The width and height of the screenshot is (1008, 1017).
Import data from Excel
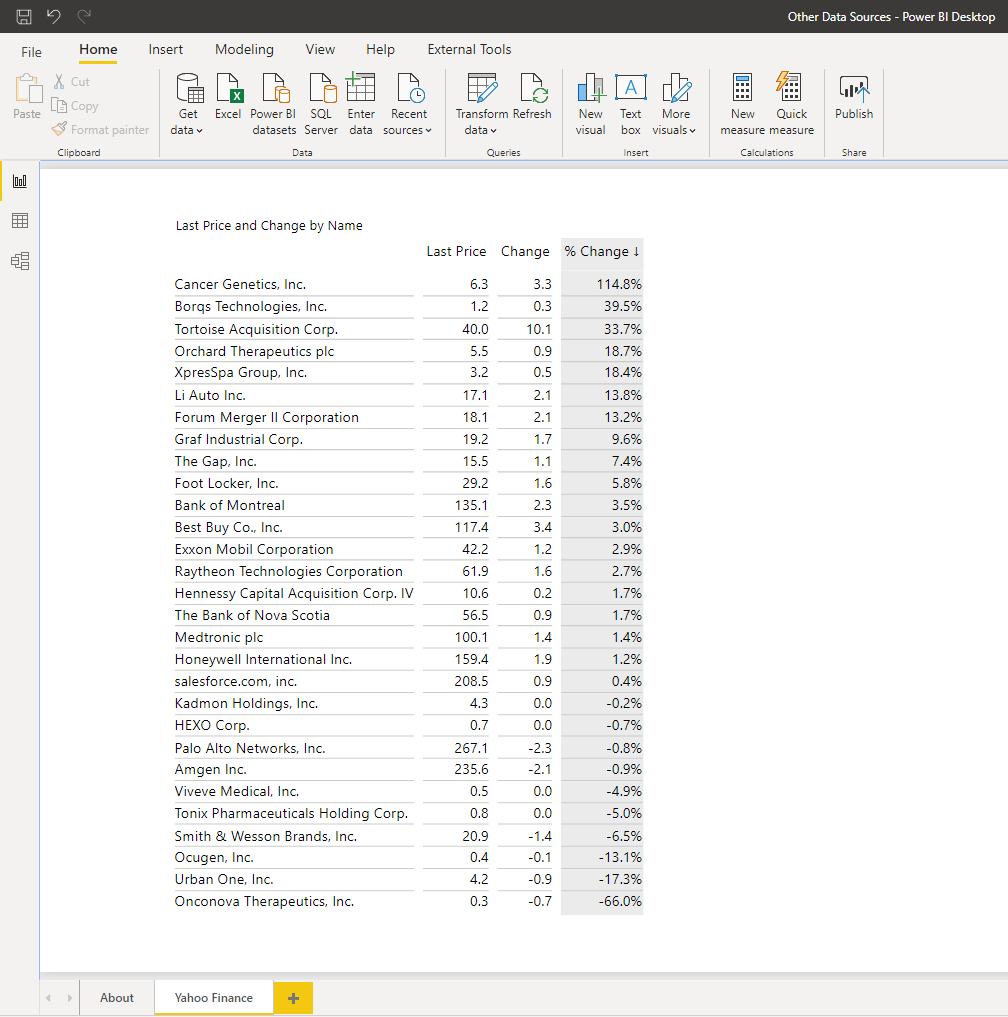pyautogui.click(x=228, y=97)
